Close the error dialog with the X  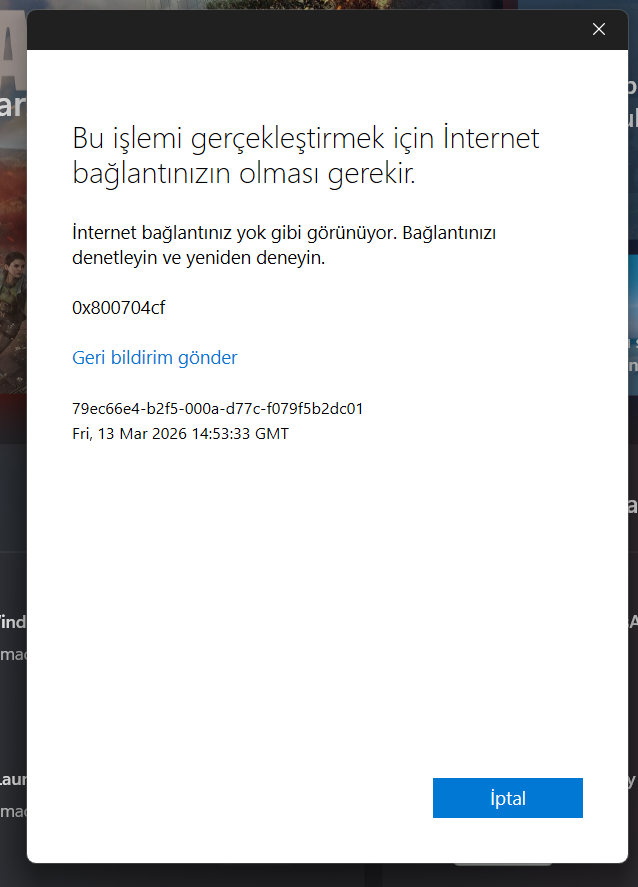(598, 29)
